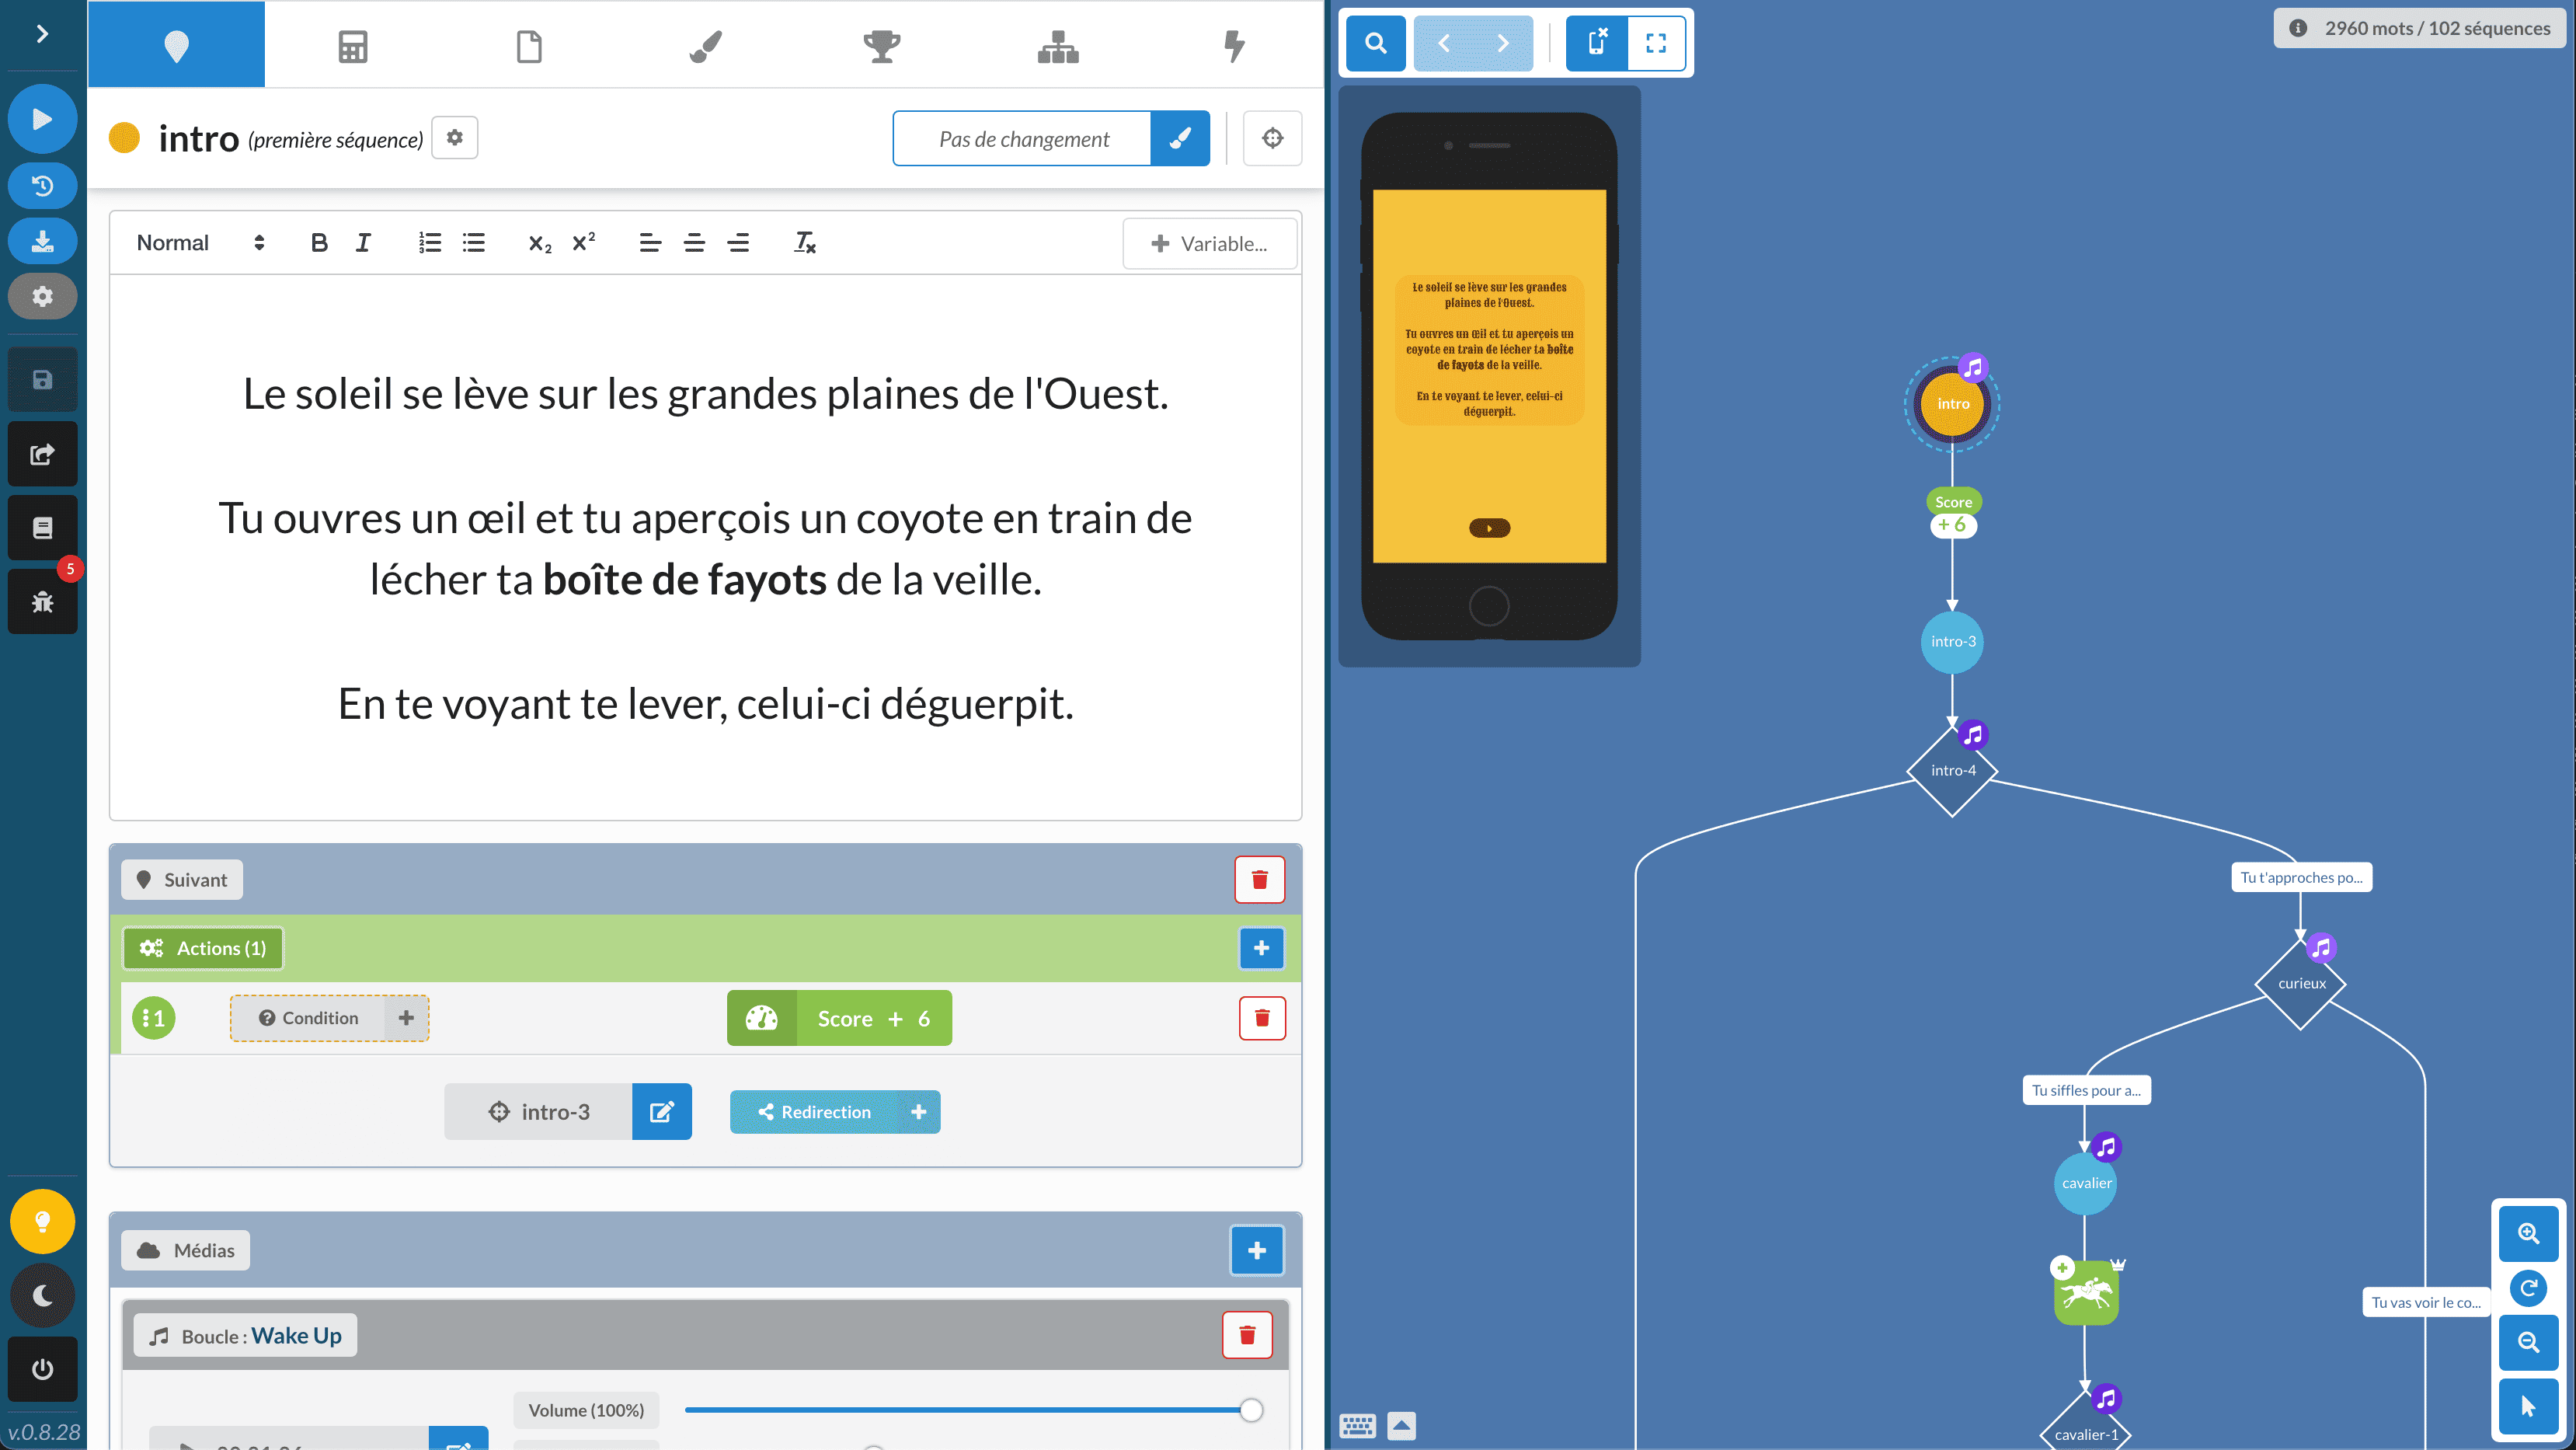The width and height of the screenshot is (2576, 1450).
Task: Open the history restore icon in sidebar
Action: pos(42,186)
